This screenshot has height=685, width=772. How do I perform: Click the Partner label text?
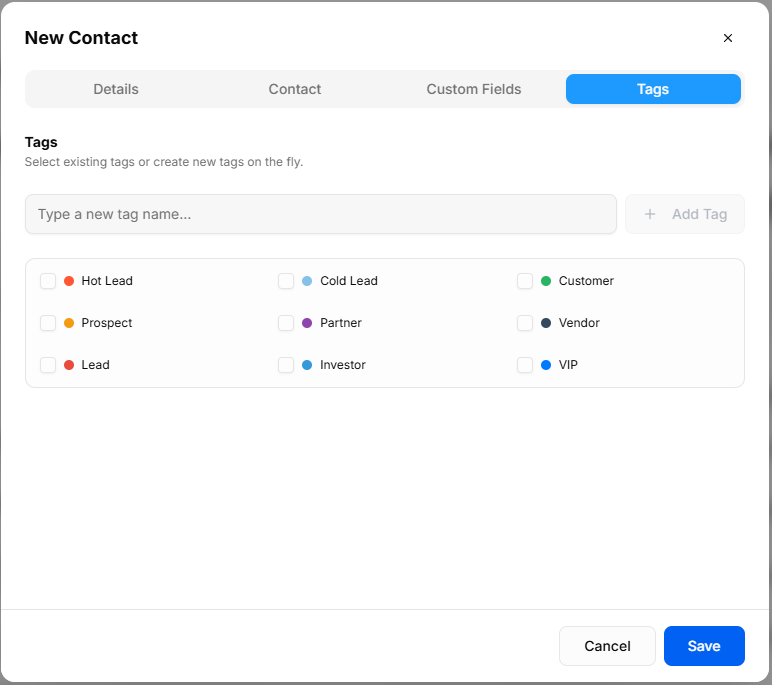click(341, 323)
